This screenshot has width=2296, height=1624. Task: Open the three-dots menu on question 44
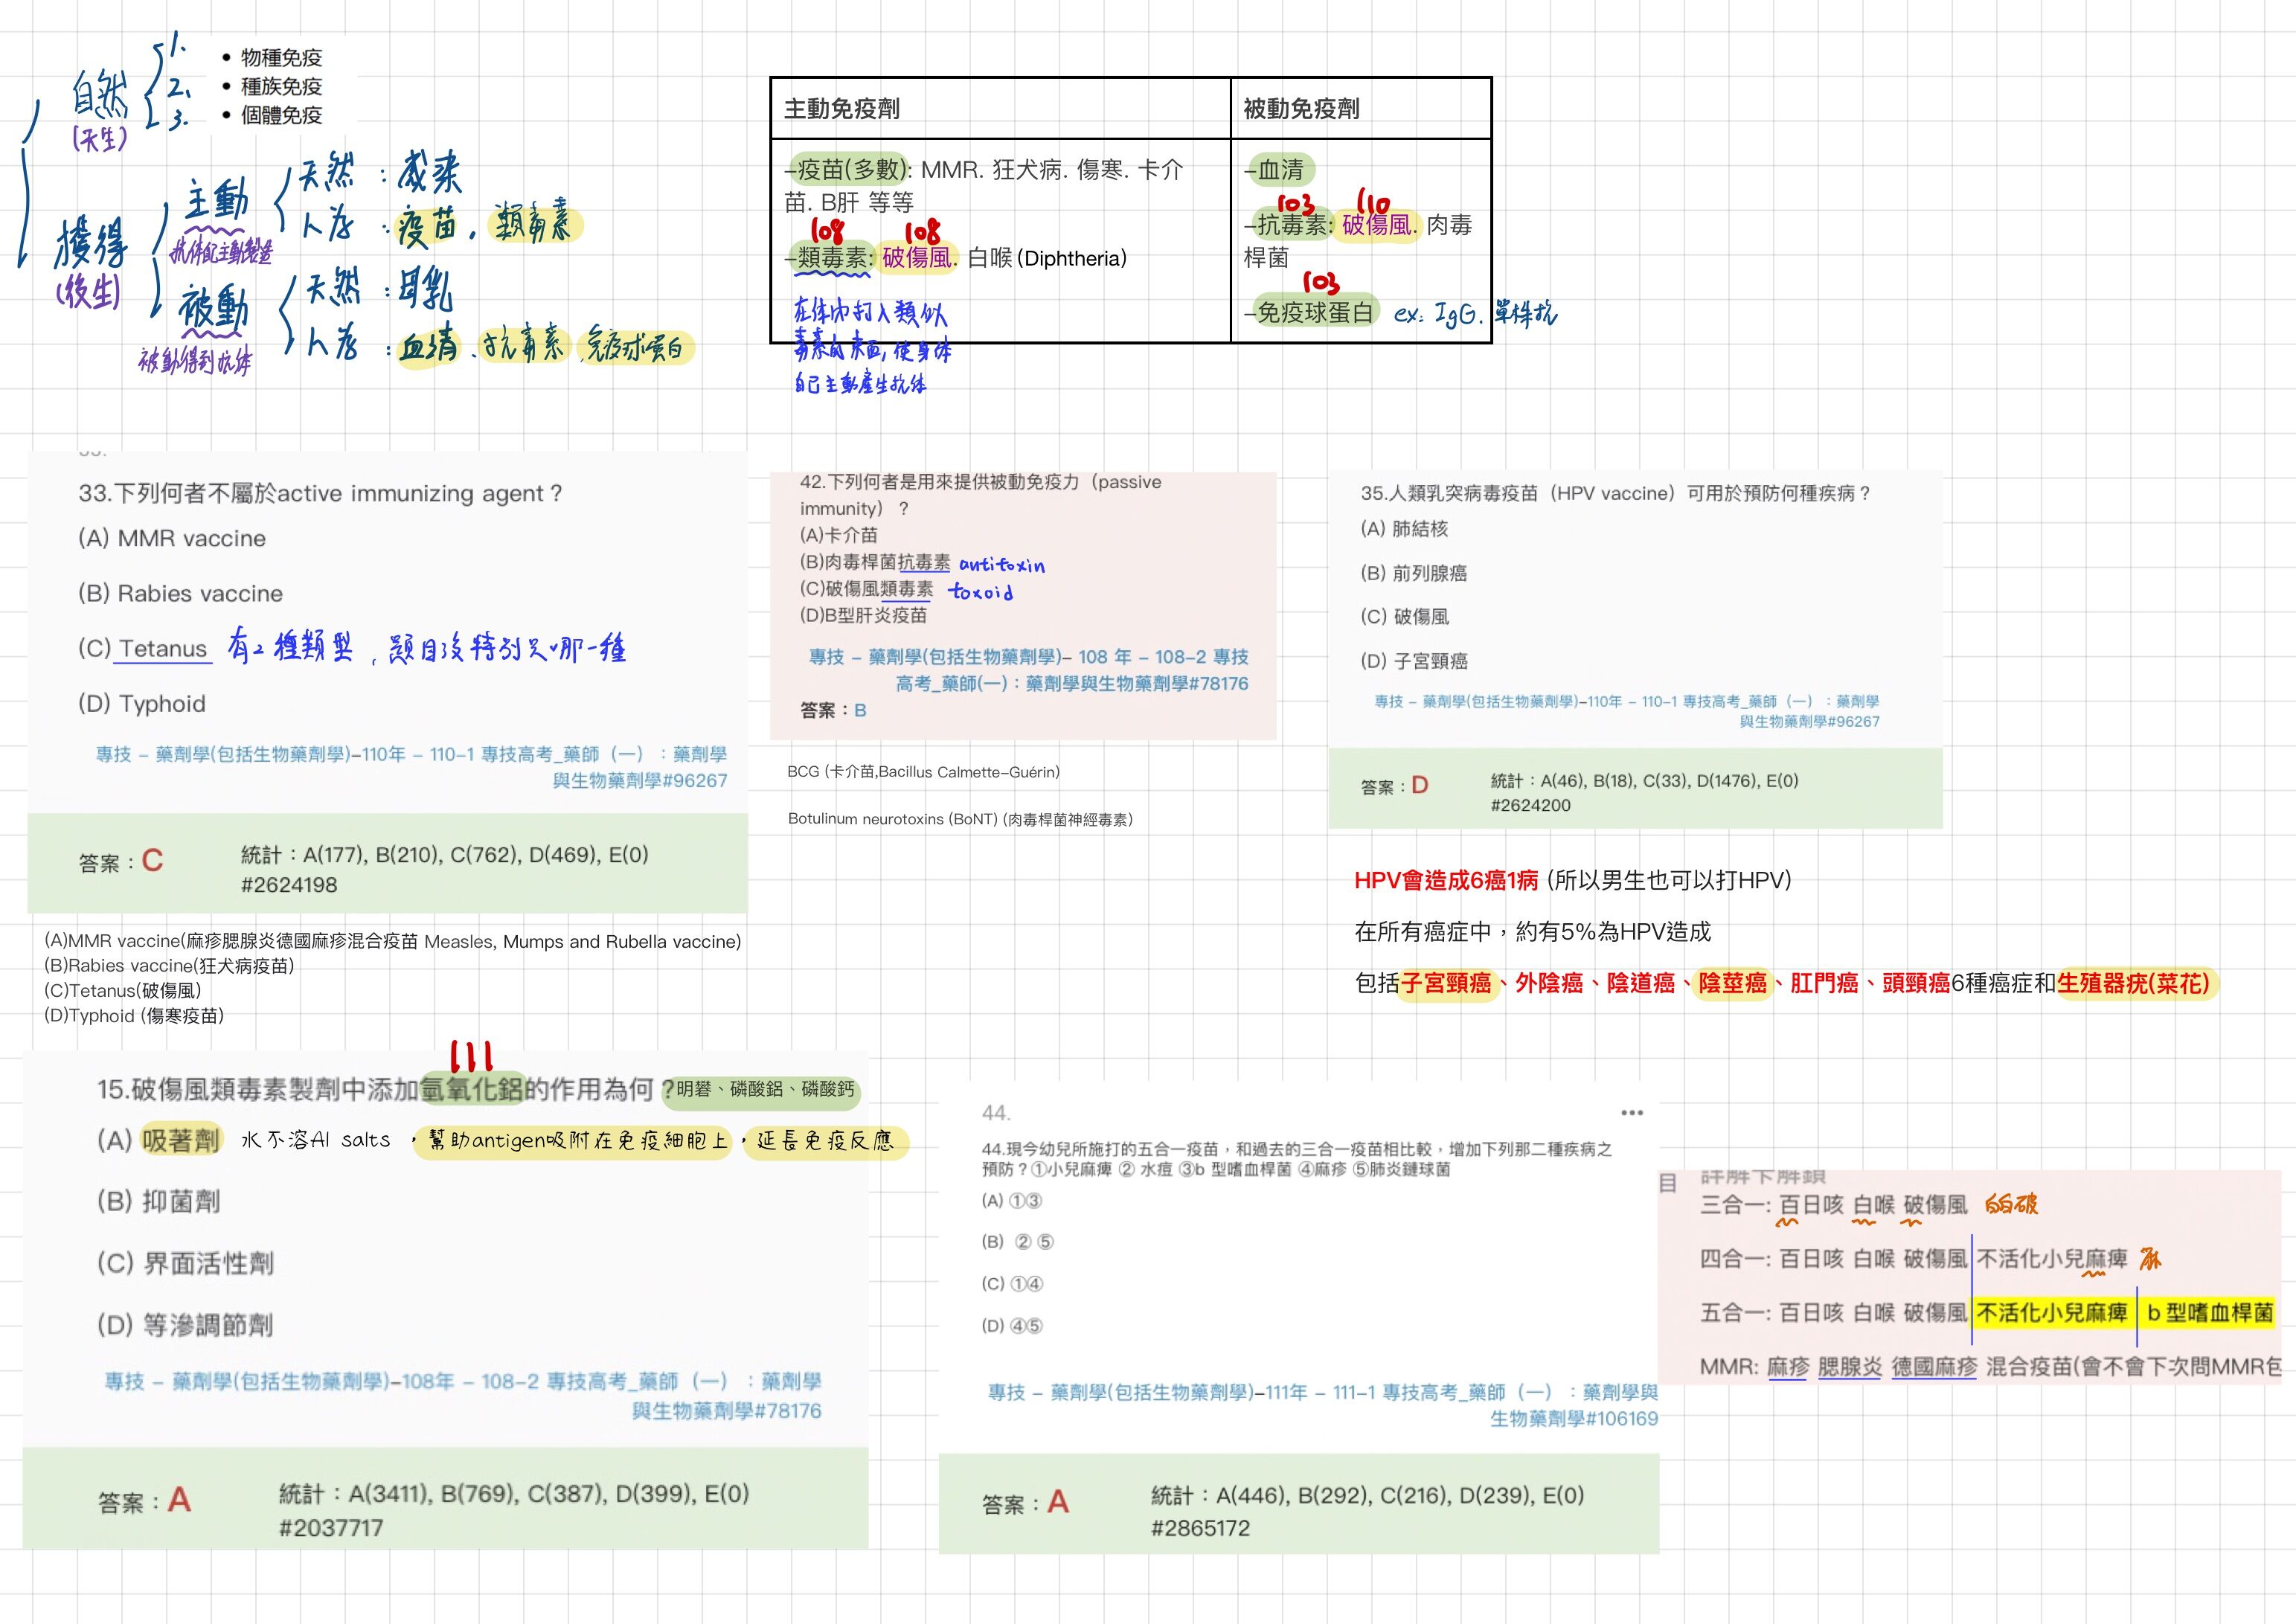(x=1632, y=1113)
